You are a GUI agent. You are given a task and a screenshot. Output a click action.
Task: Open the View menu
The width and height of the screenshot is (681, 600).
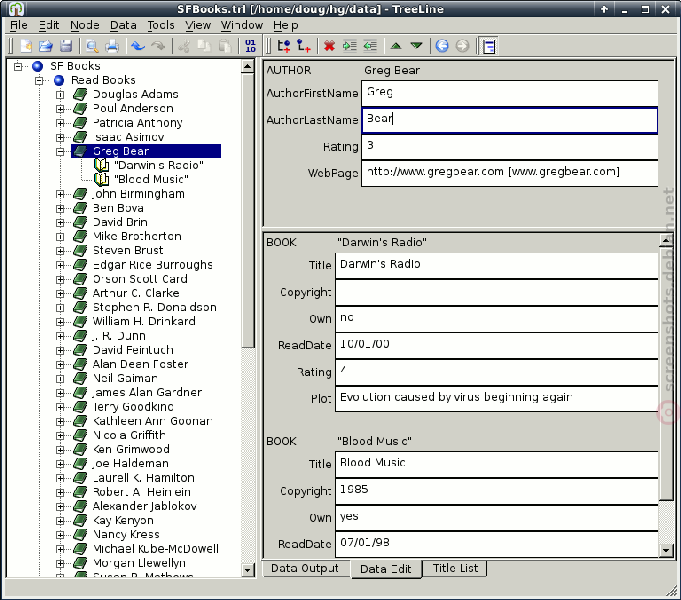(x=198, y=25)
